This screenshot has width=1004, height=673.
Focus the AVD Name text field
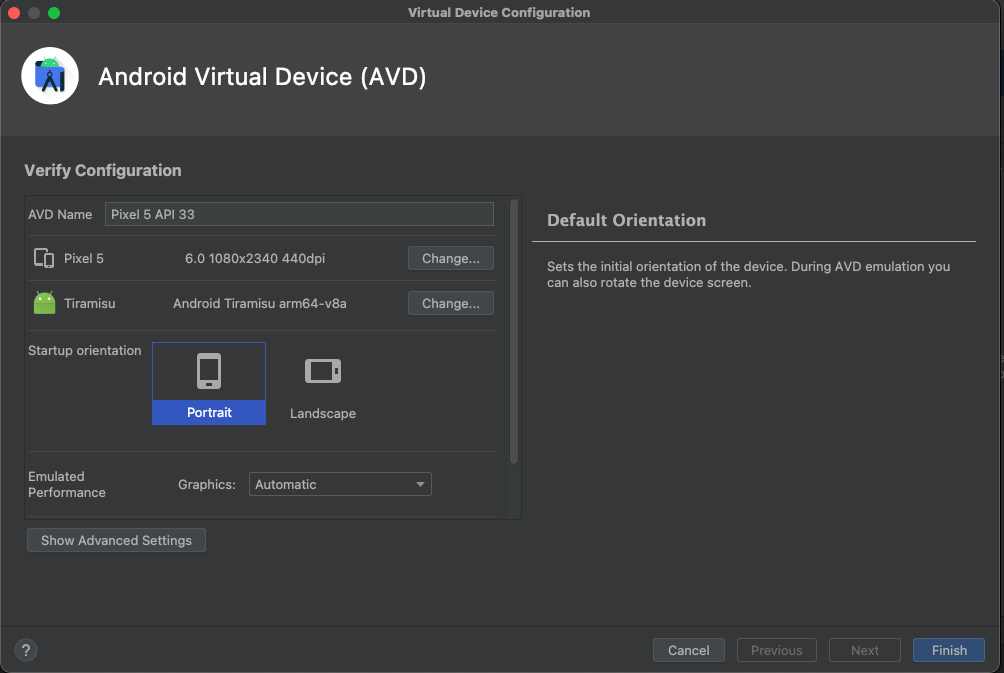299,214
